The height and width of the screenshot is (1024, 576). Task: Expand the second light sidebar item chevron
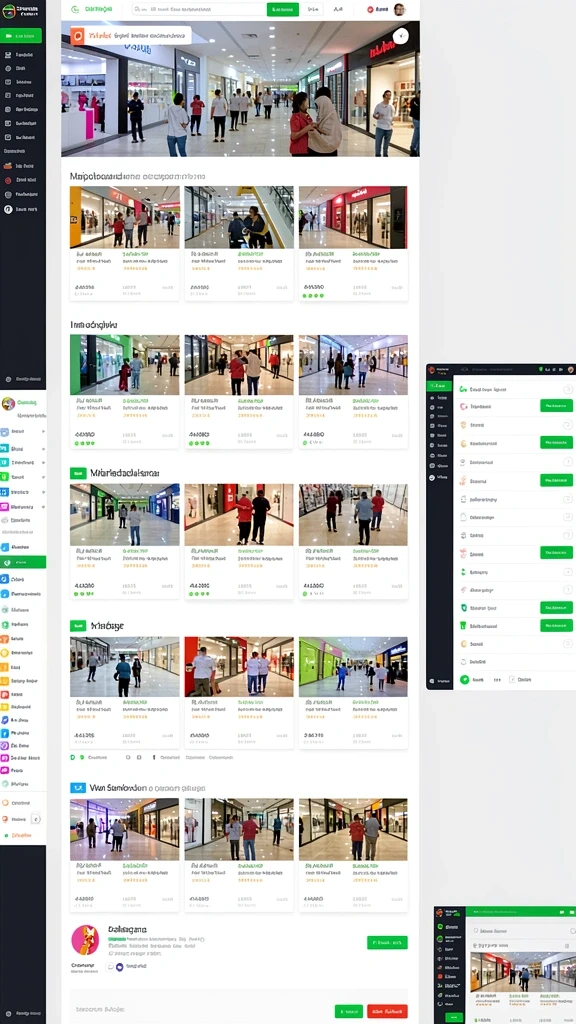pos(43,449)
